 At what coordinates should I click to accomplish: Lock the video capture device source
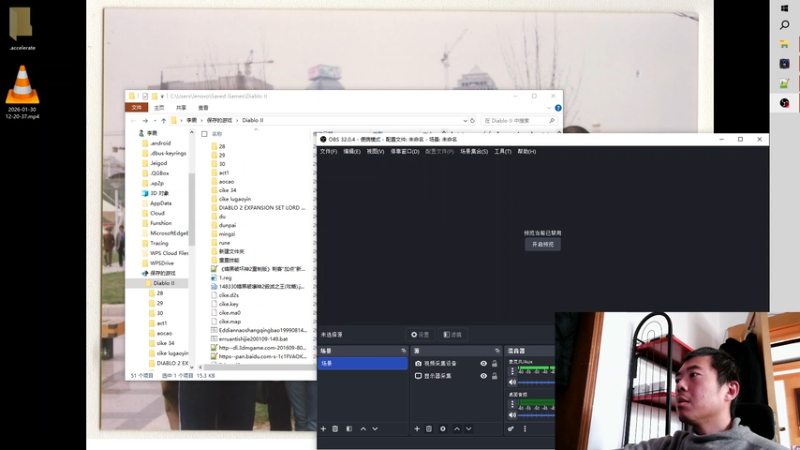coord(494,363)
